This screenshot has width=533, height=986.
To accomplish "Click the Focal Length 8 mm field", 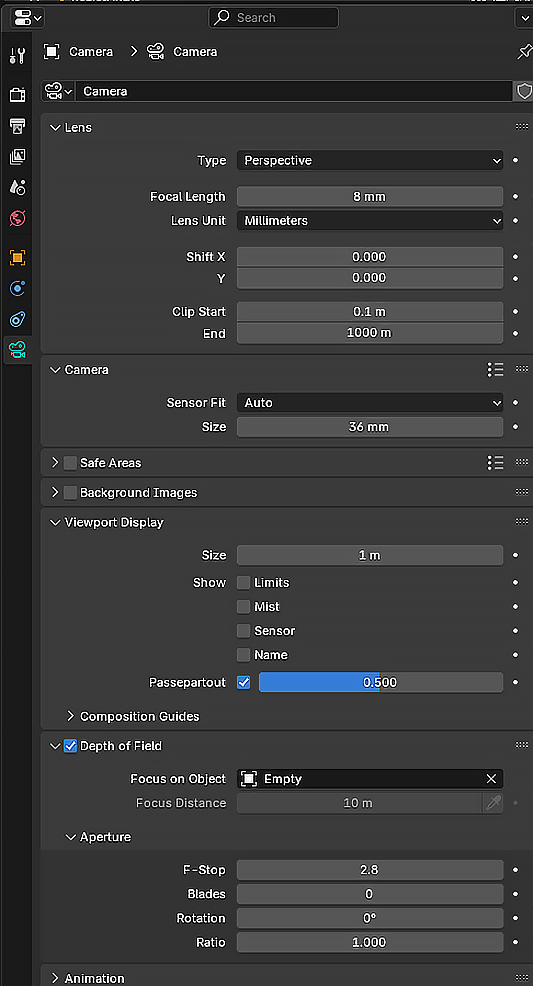I will tap(370, 197).
